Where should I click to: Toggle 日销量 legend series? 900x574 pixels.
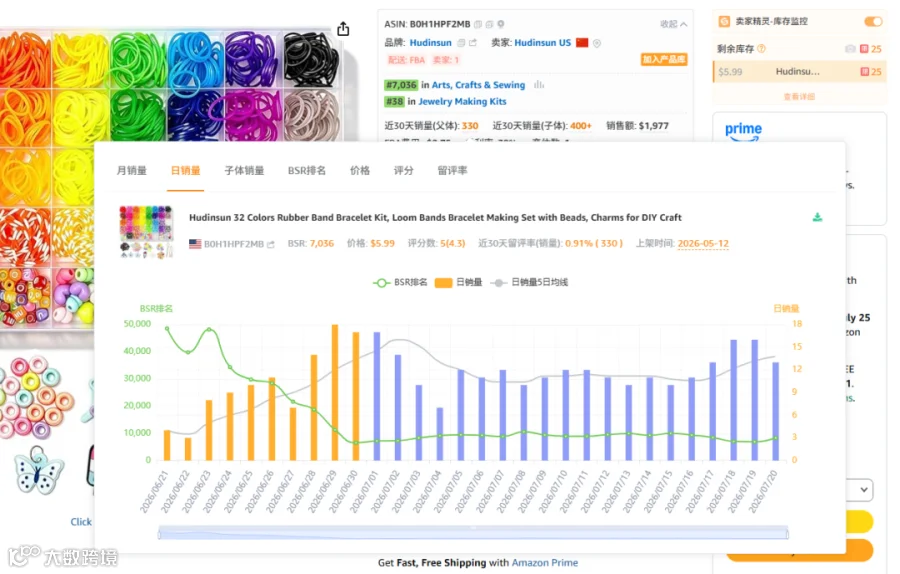point(459,282)
